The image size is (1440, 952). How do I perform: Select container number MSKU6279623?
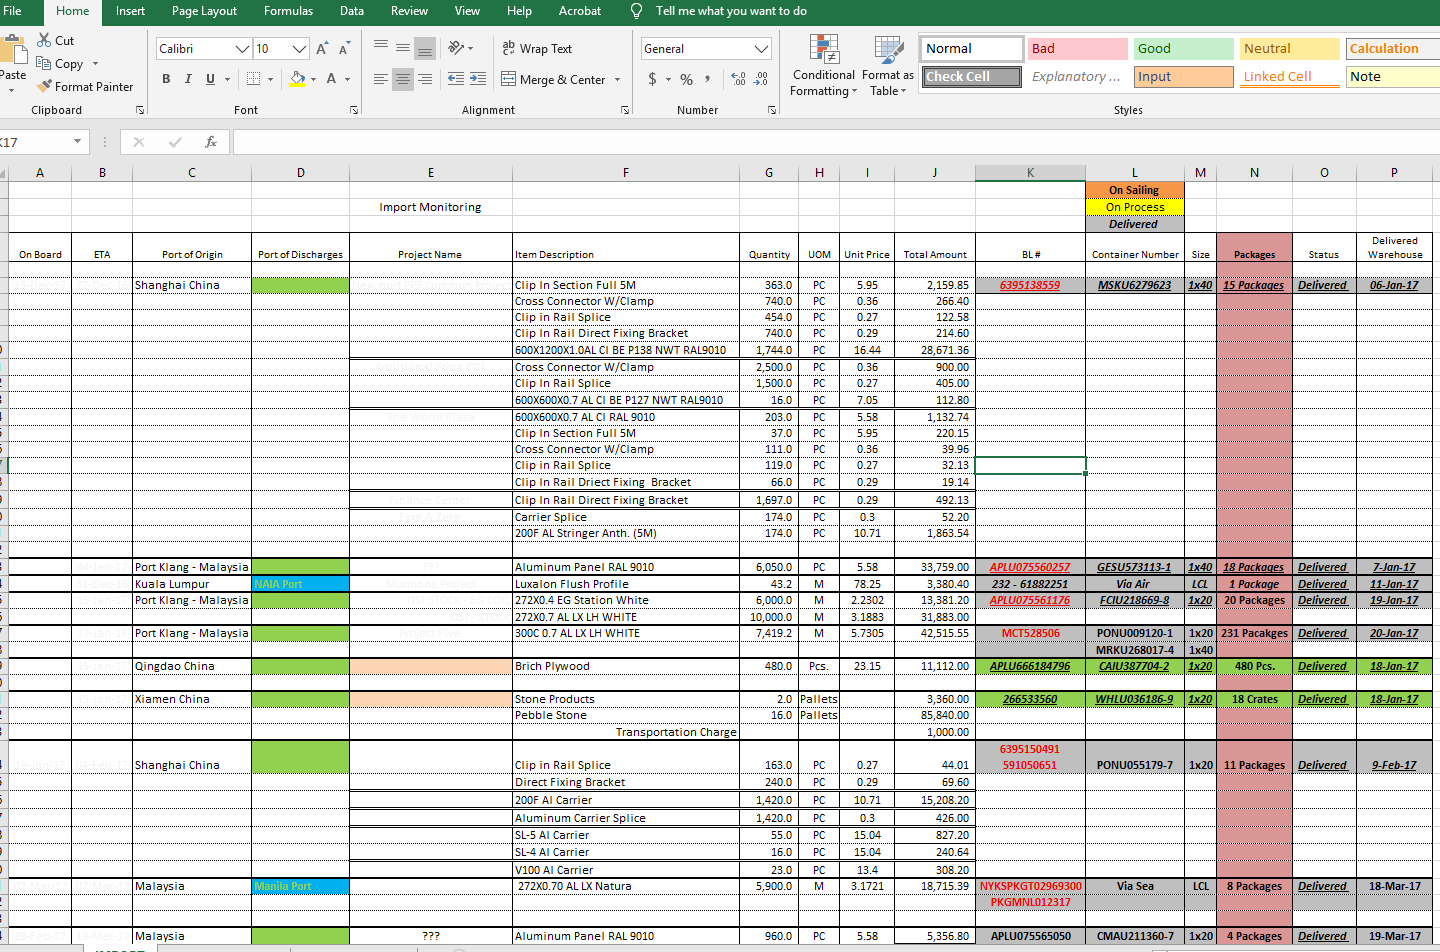point(1134,285)
